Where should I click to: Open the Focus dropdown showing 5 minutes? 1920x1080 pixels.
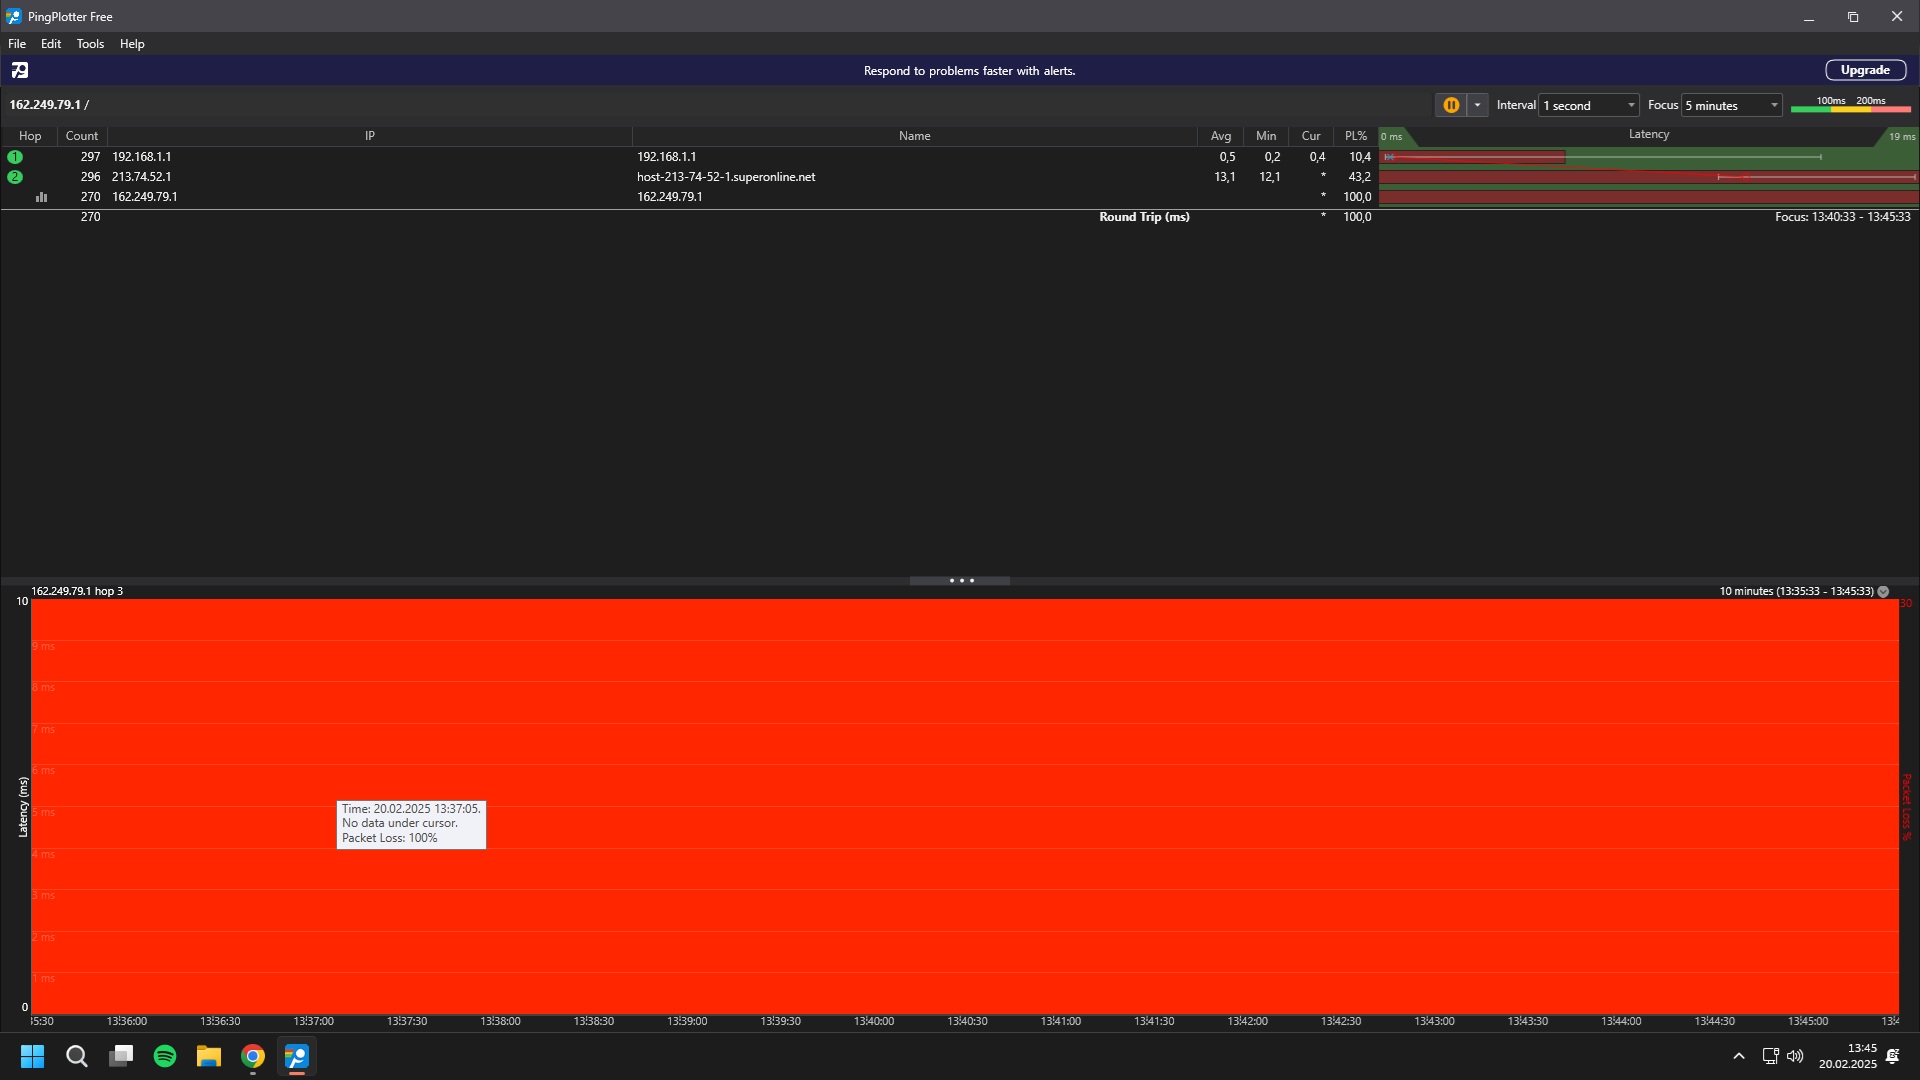(1732, 105)
